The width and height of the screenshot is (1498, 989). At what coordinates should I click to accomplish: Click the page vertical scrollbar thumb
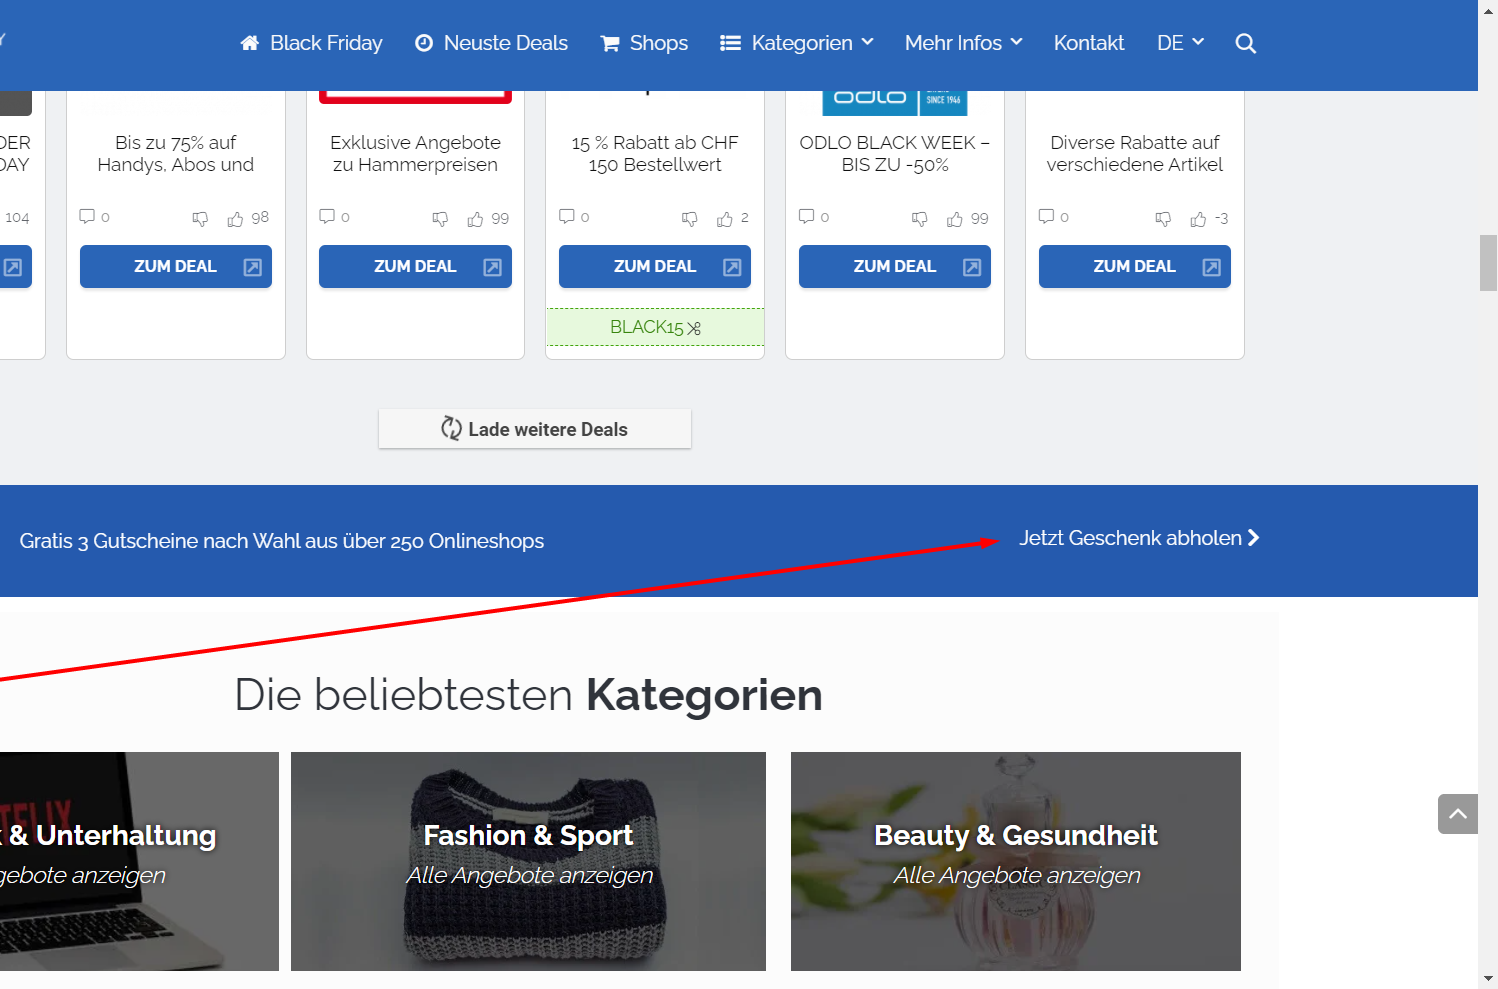1488,263
